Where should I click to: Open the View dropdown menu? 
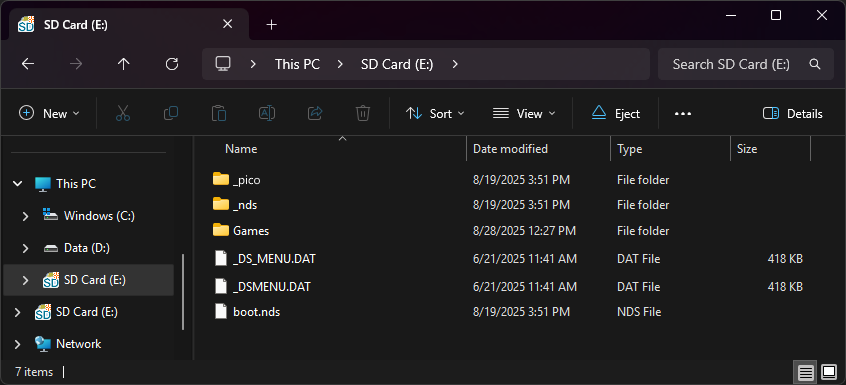[524, 114]
